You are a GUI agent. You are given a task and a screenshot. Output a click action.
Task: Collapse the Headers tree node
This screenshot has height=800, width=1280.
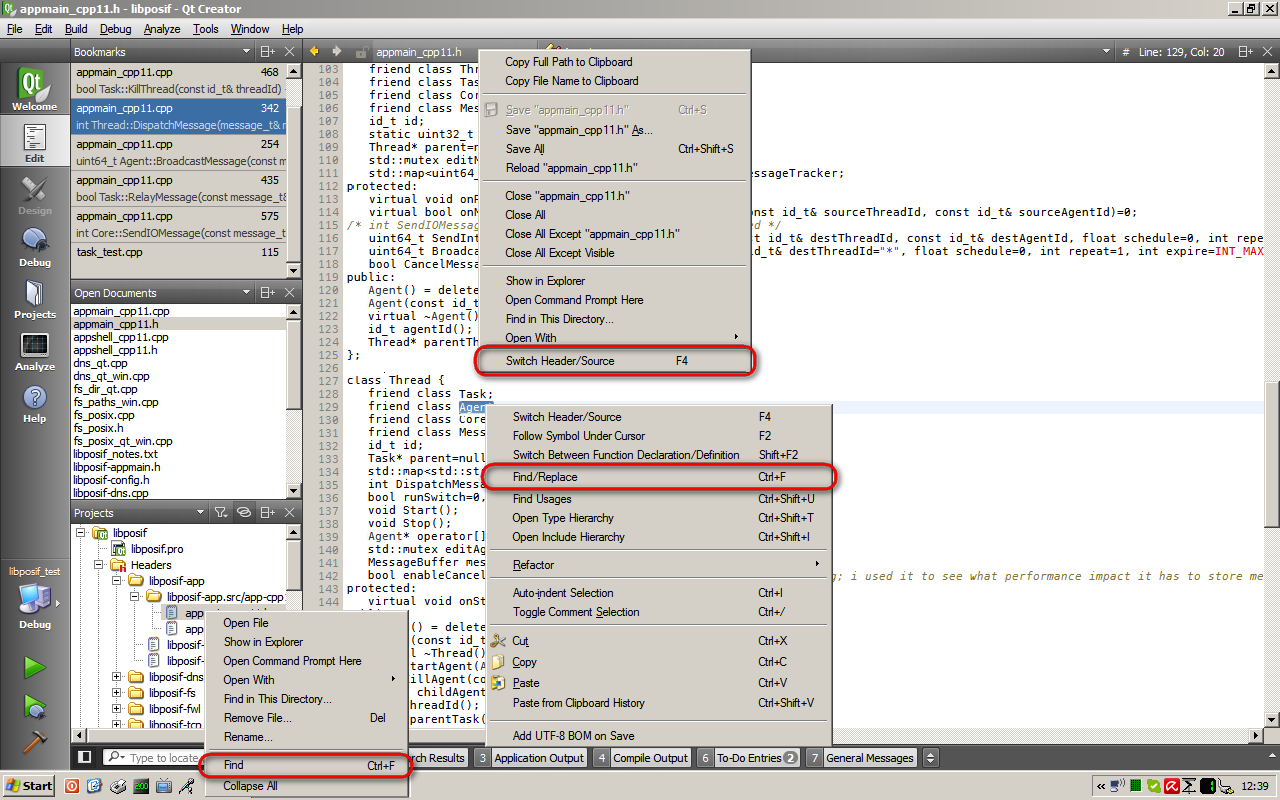point(99,565)
